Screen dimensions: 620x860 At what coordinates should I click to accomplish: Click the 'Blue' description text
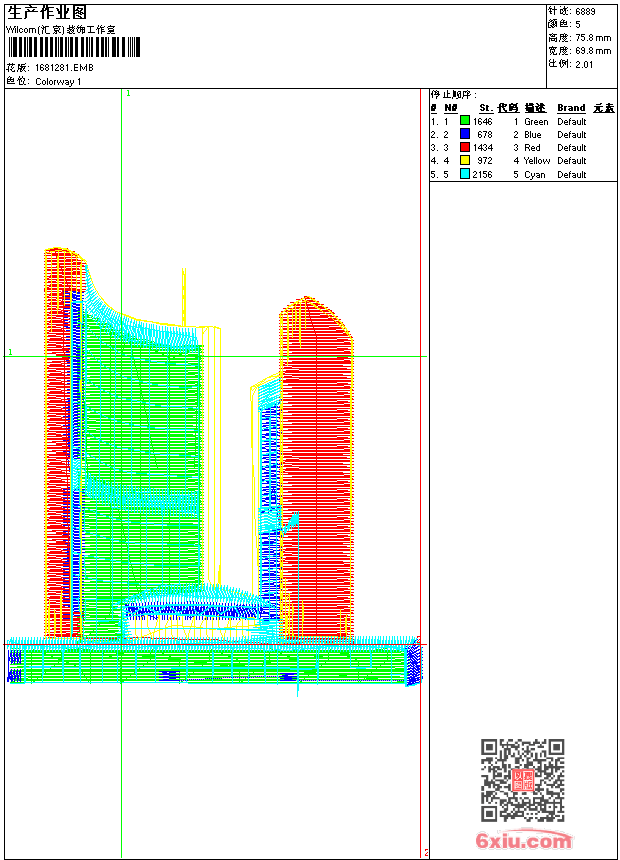[x=533, y=134]
